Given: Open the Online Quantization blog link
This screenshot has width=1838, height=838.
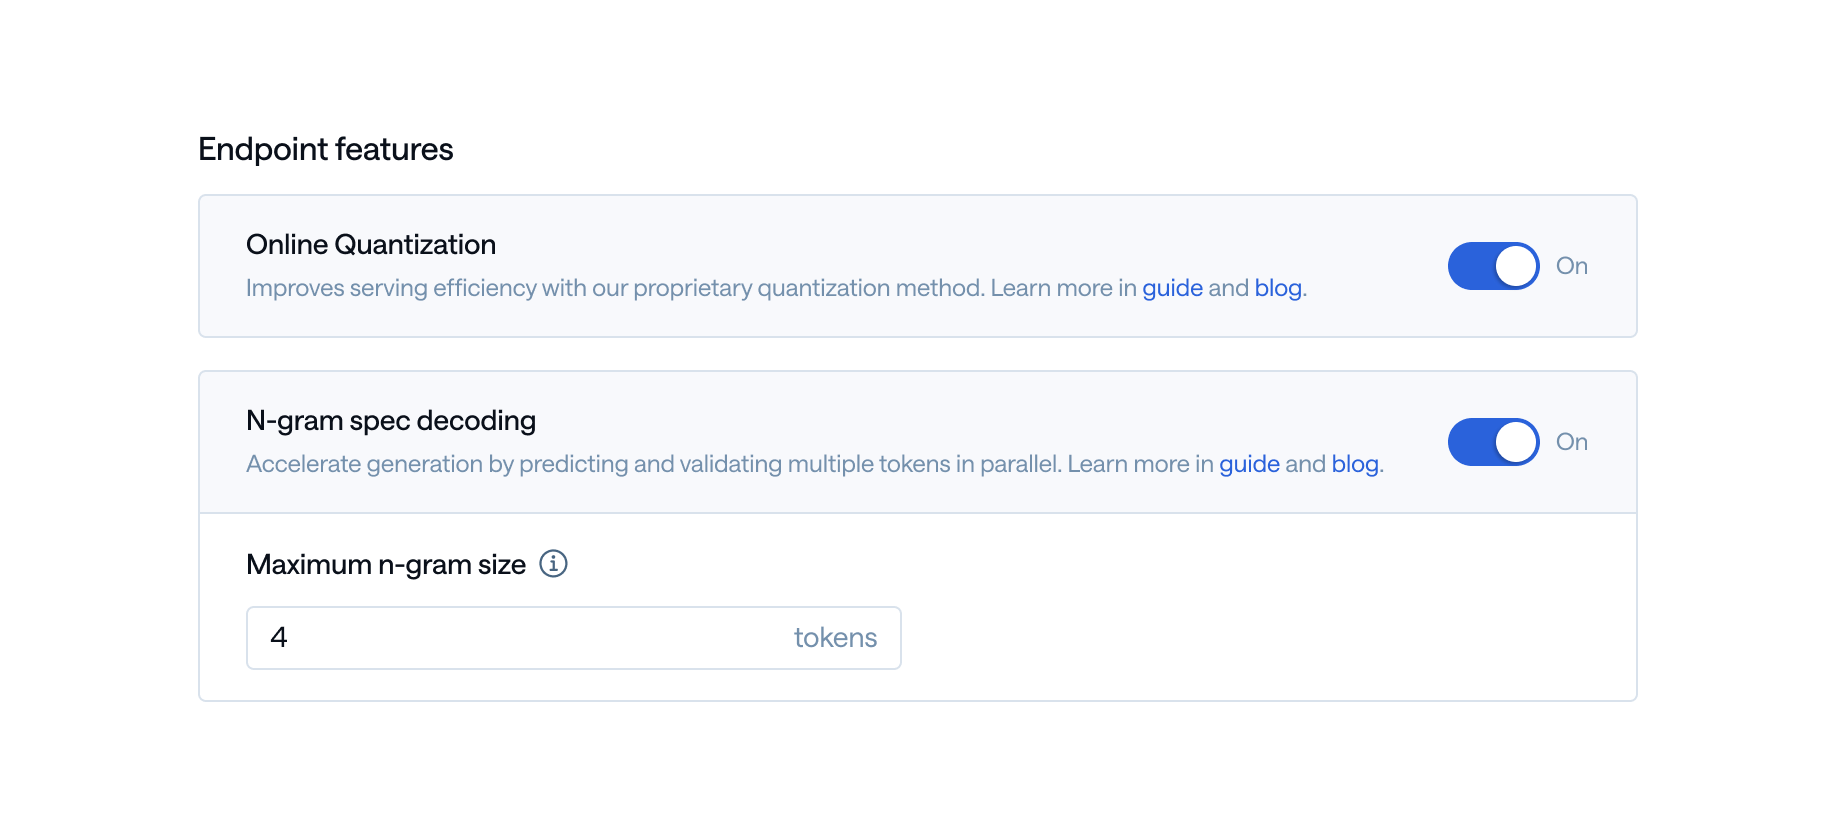Looking at the screenshot, I should click(x=1278, y=288).
